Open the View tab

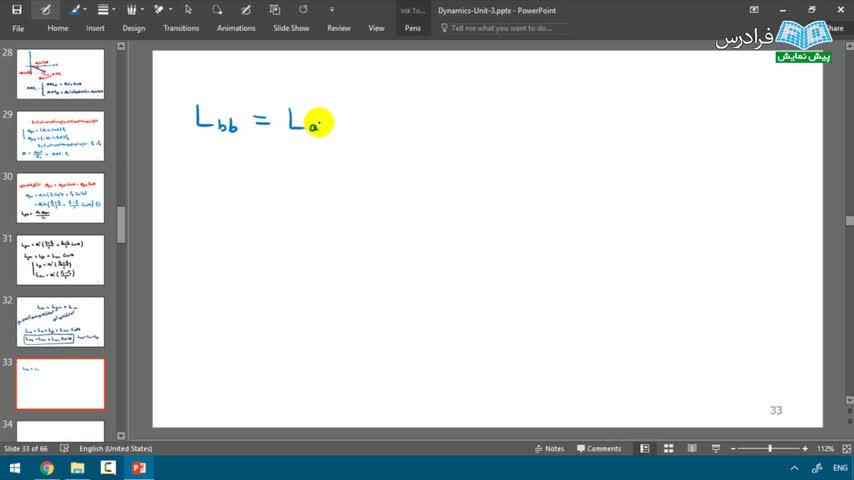pos(376,28)
